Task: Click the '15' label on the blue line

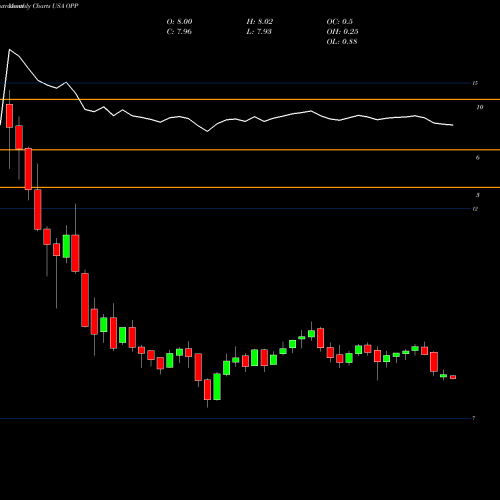Action: click(475, 83)
